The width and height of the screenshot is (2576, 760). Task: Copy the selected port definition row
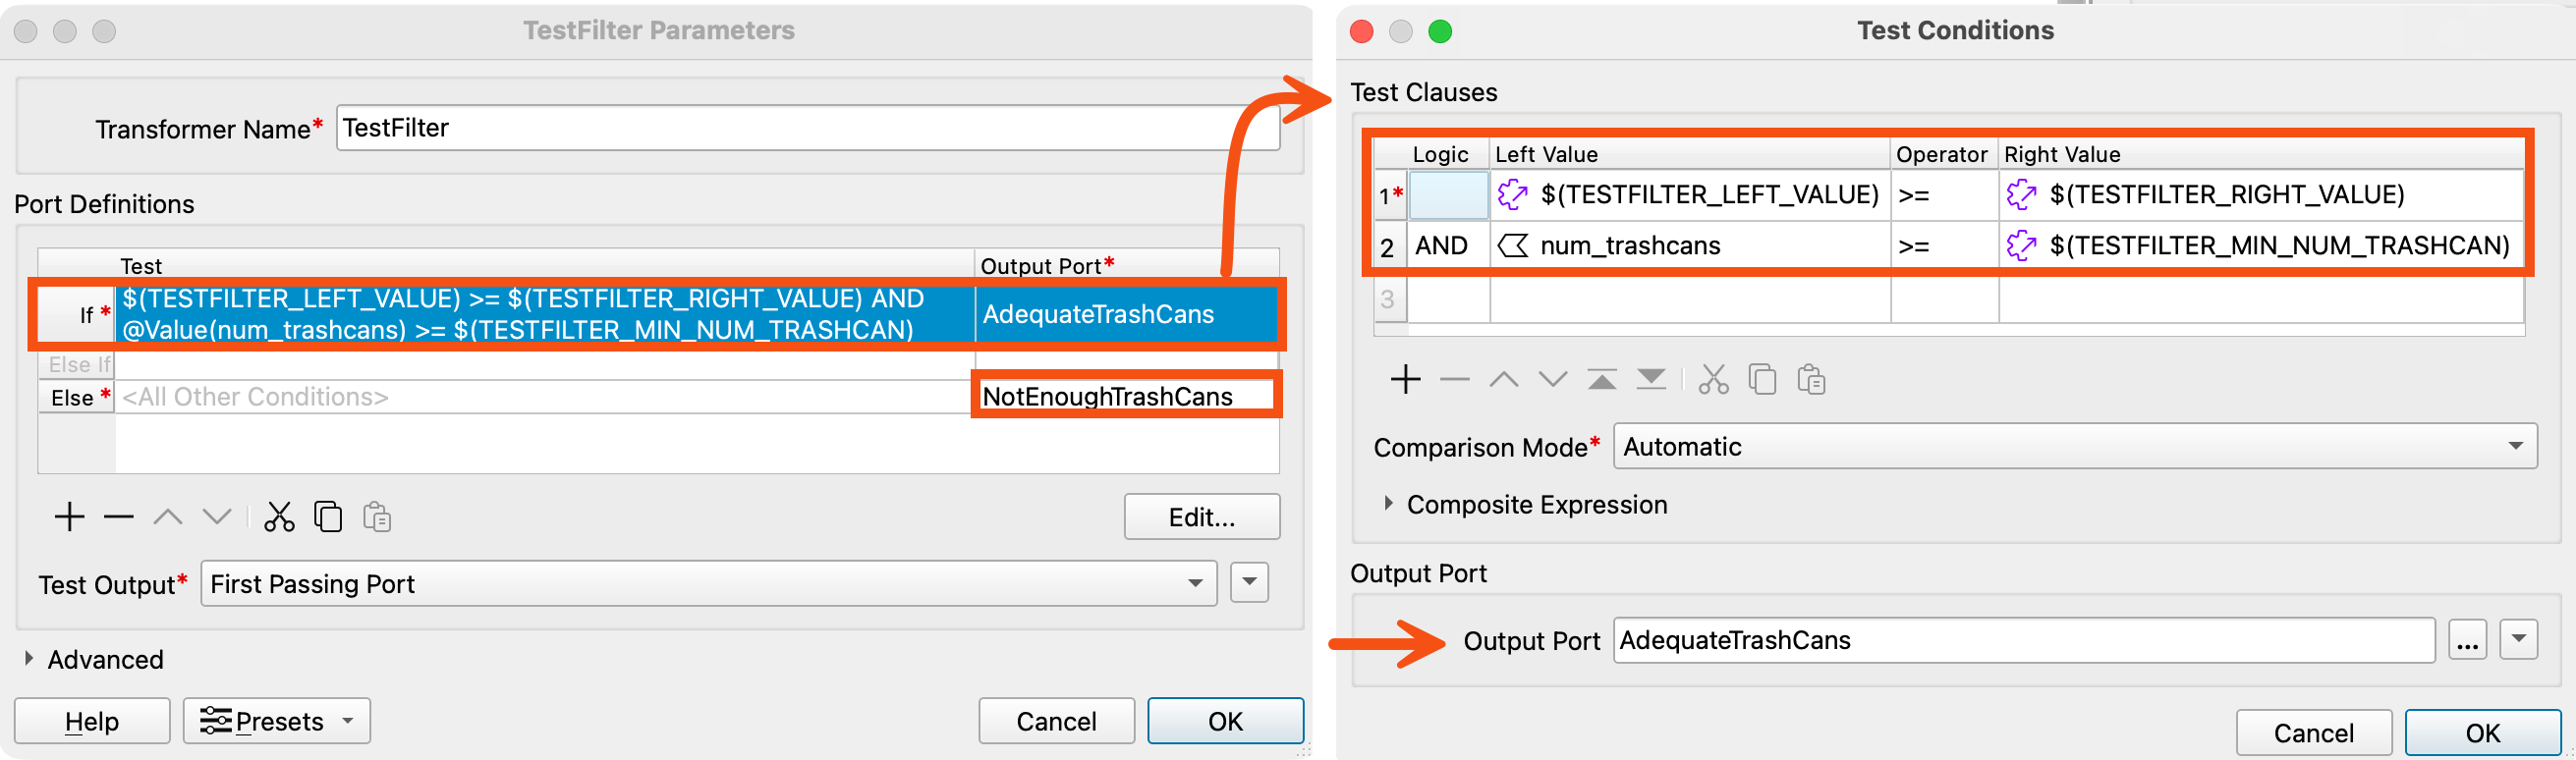328,517
